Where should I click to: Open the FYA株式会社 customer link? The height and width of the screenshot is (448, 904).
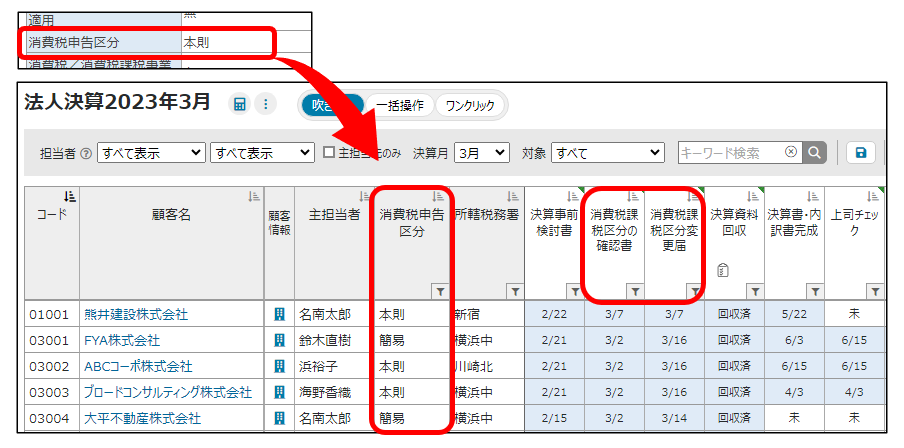coord(122,340)
